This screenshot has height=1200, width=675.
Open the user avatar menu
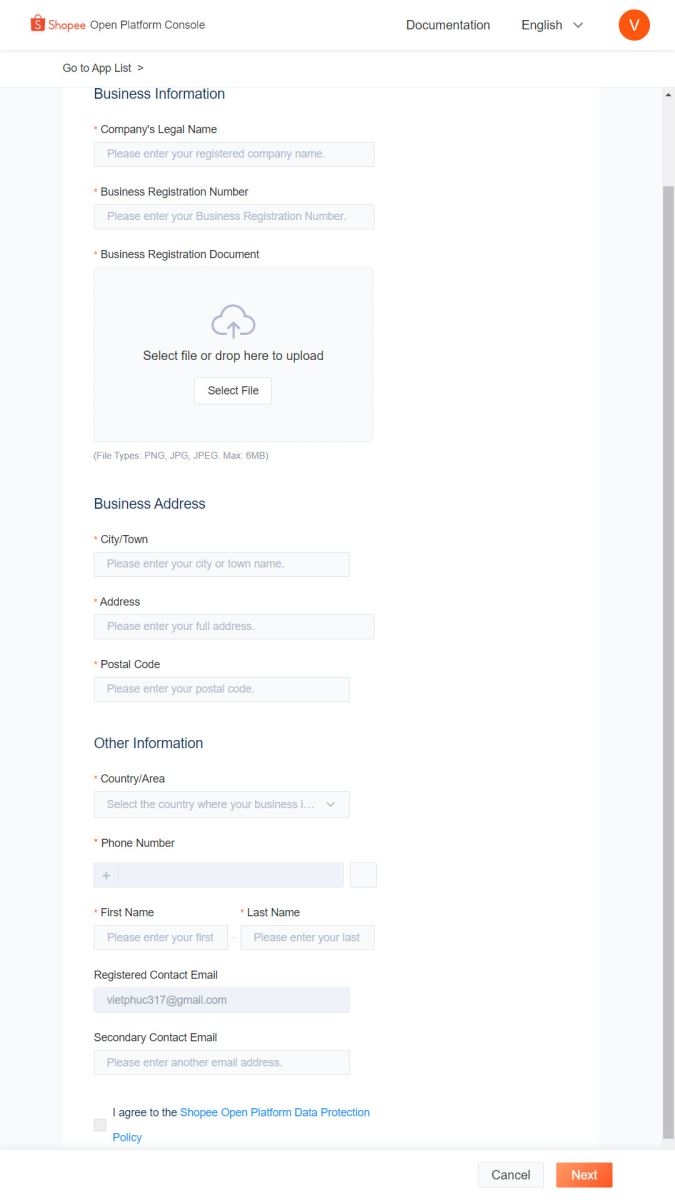[x=634, y=25]
